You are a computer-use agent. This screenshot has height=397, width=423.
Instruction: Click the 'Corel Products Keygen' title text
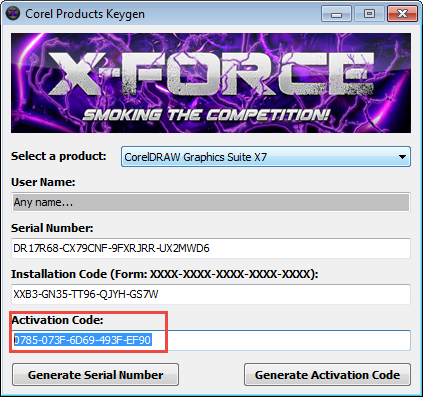click(x=85, y=14)
